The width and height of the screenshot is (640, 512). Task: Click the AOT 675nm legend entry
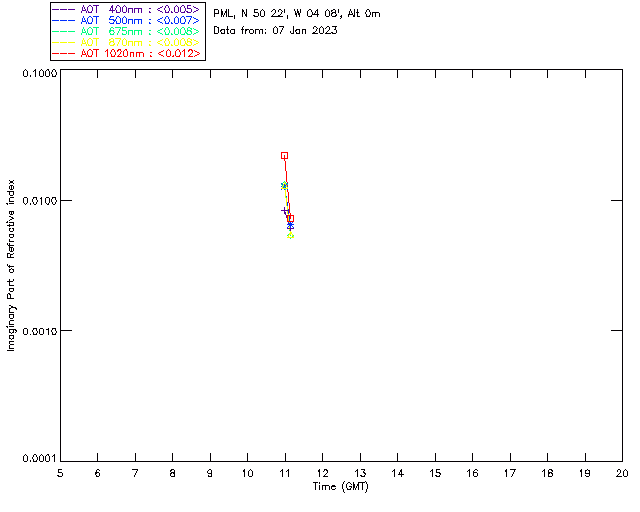[x=126, y=31]
